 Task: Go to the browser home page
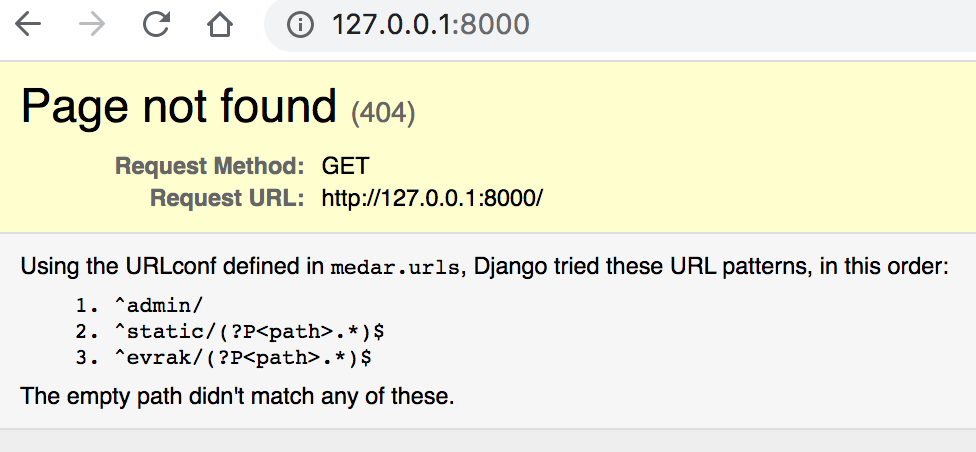[x=221, y=24]
